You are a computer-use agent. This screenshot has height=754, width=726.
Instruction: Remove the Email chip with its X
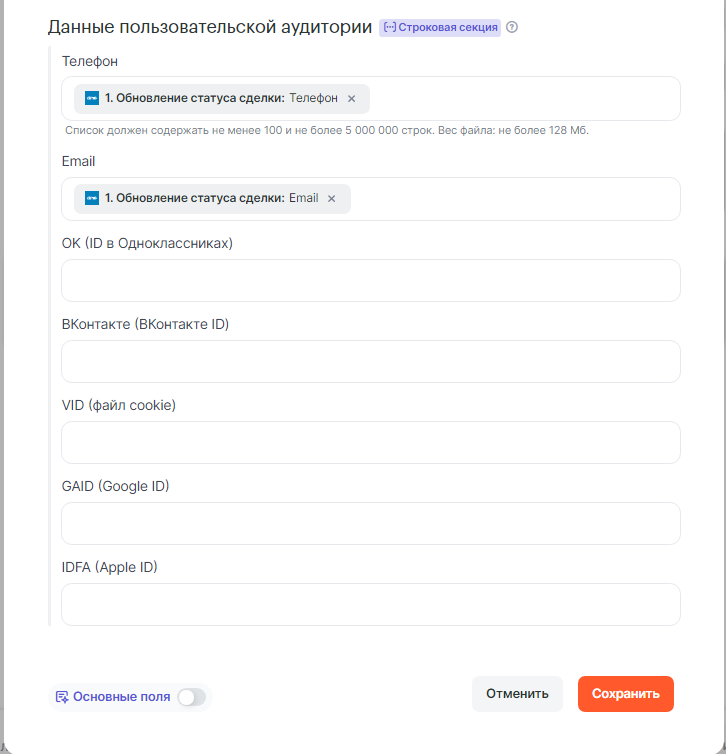[332, 199]
